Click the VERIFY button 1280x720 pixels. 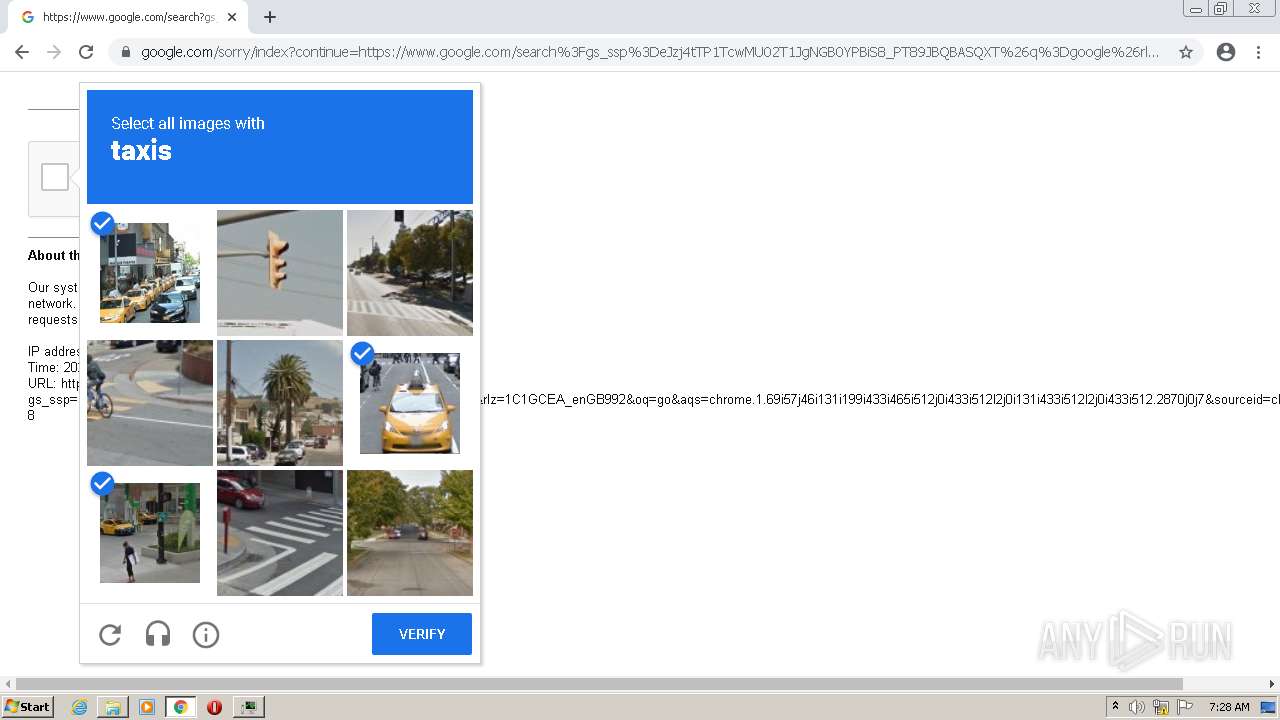pyautogui.click(x=422, y=634)
